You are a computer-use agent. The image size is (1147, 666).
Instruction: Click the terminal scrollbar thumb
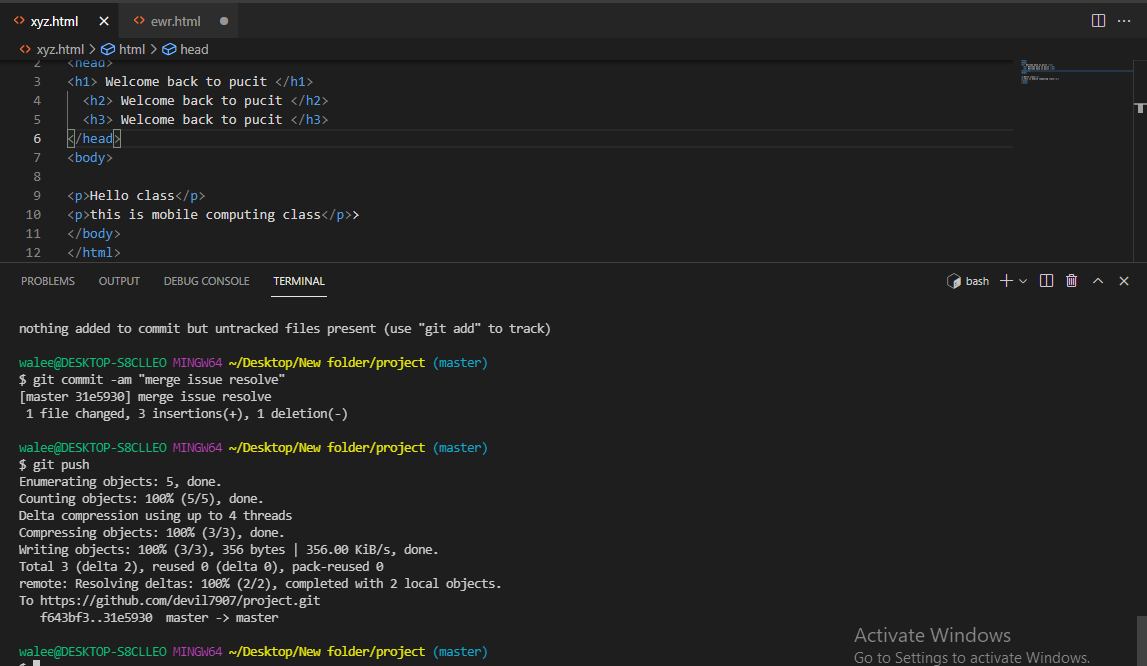(x=1140, y=641)
